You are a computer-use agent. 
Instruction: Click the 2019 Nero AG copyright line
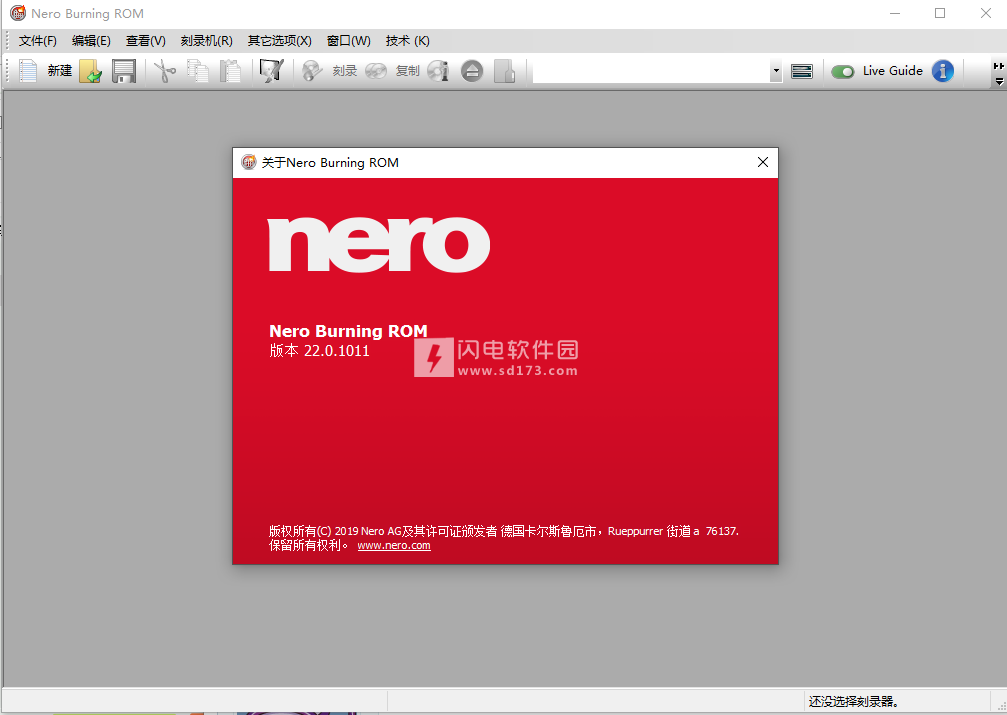coord(504,531)
